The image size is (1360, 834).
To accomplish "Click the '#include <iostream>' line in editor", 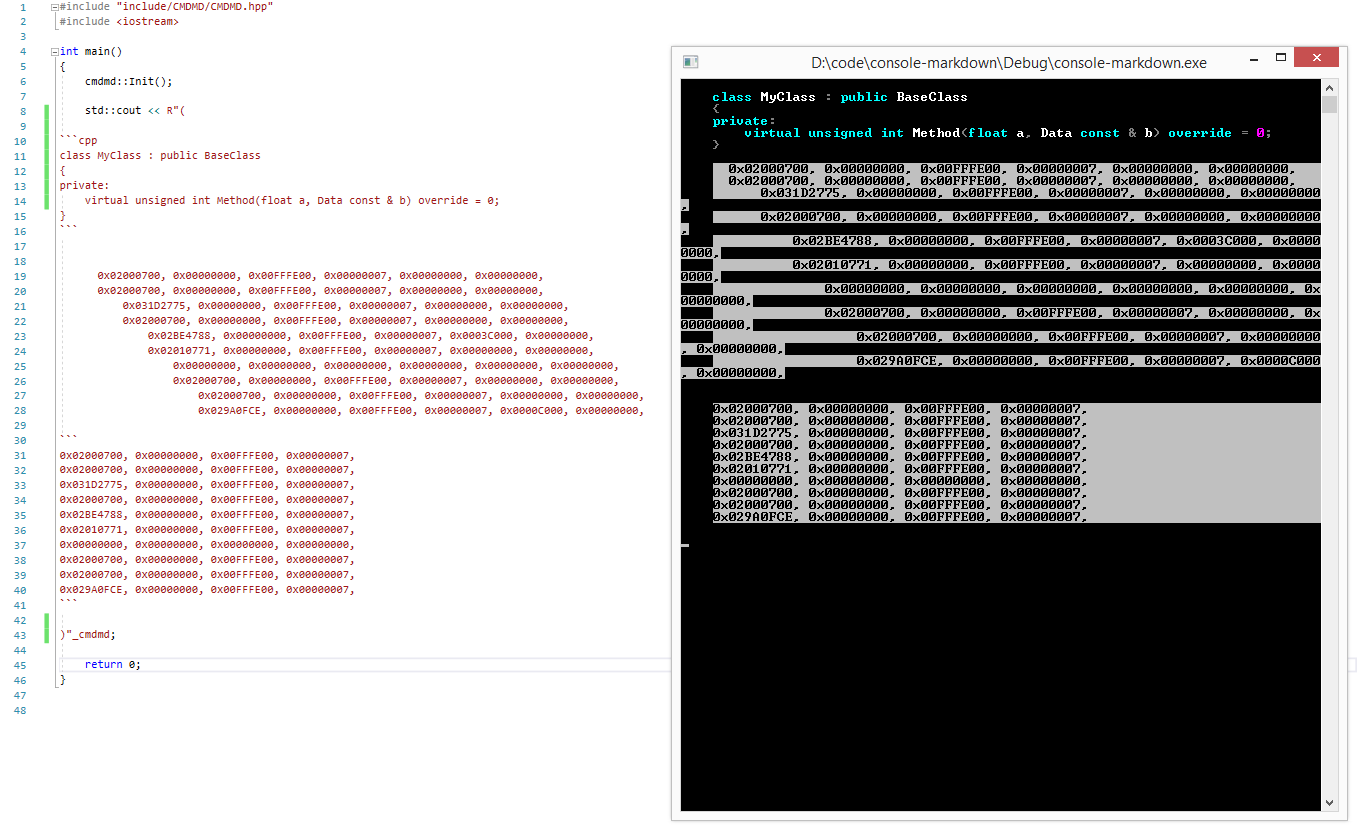I will click(119, 21).
